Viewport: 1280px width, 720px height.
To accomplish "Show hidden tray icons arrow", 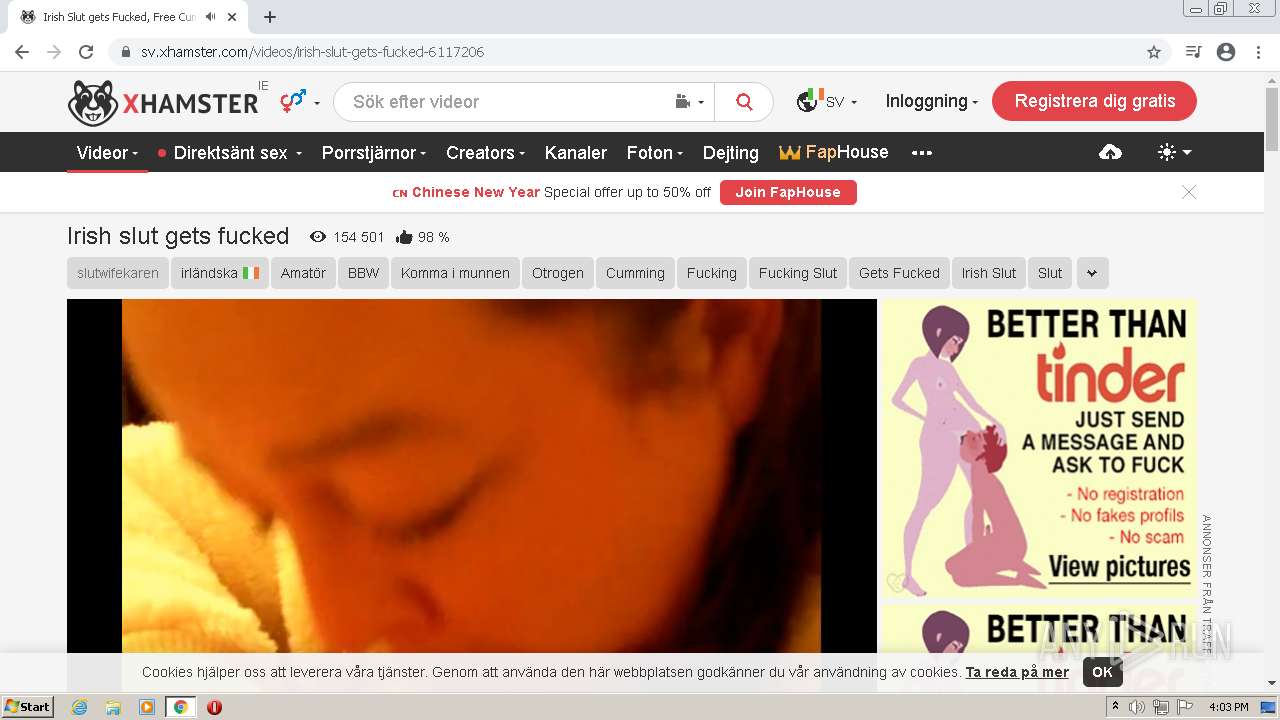I will 1116,707.
